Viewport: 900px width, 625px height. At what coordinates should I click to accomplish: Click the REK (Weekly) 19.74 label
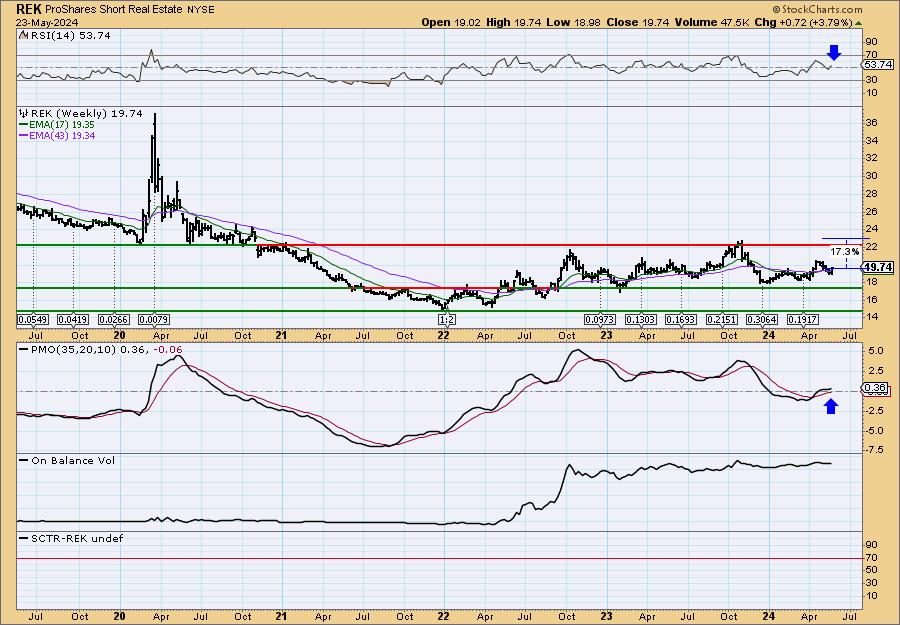tap(87, 114)
